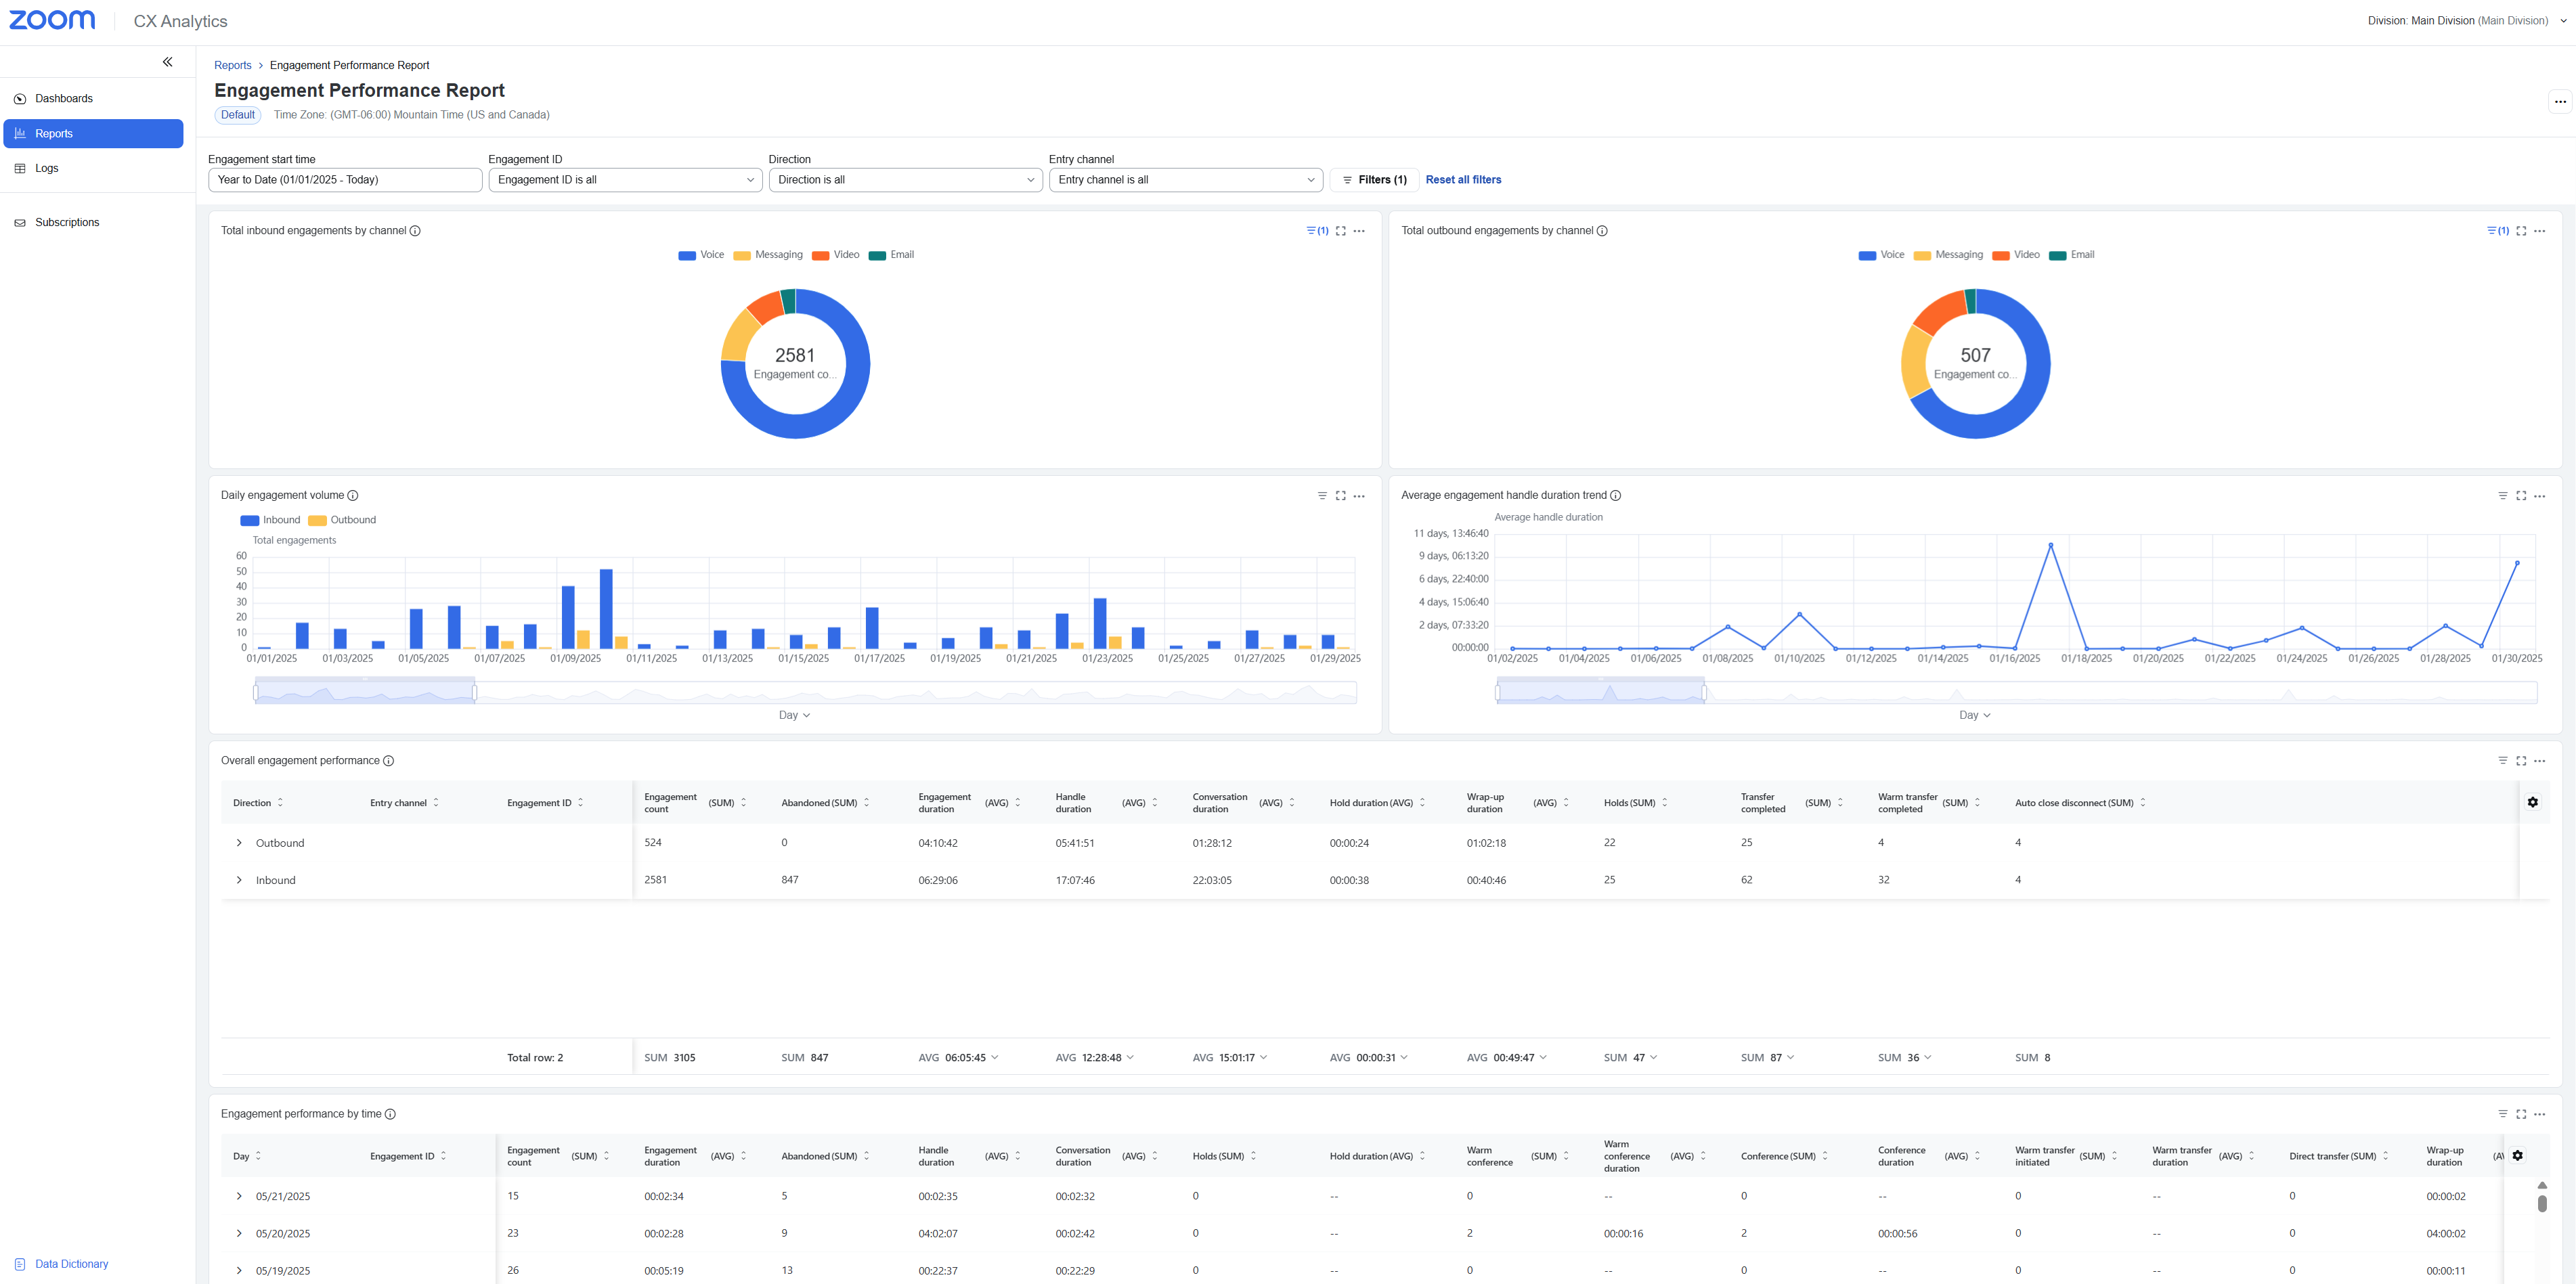Toggle Email legend in inbound donut chart
This screenshot has width=2576, height=1284.
pos(891,255)
